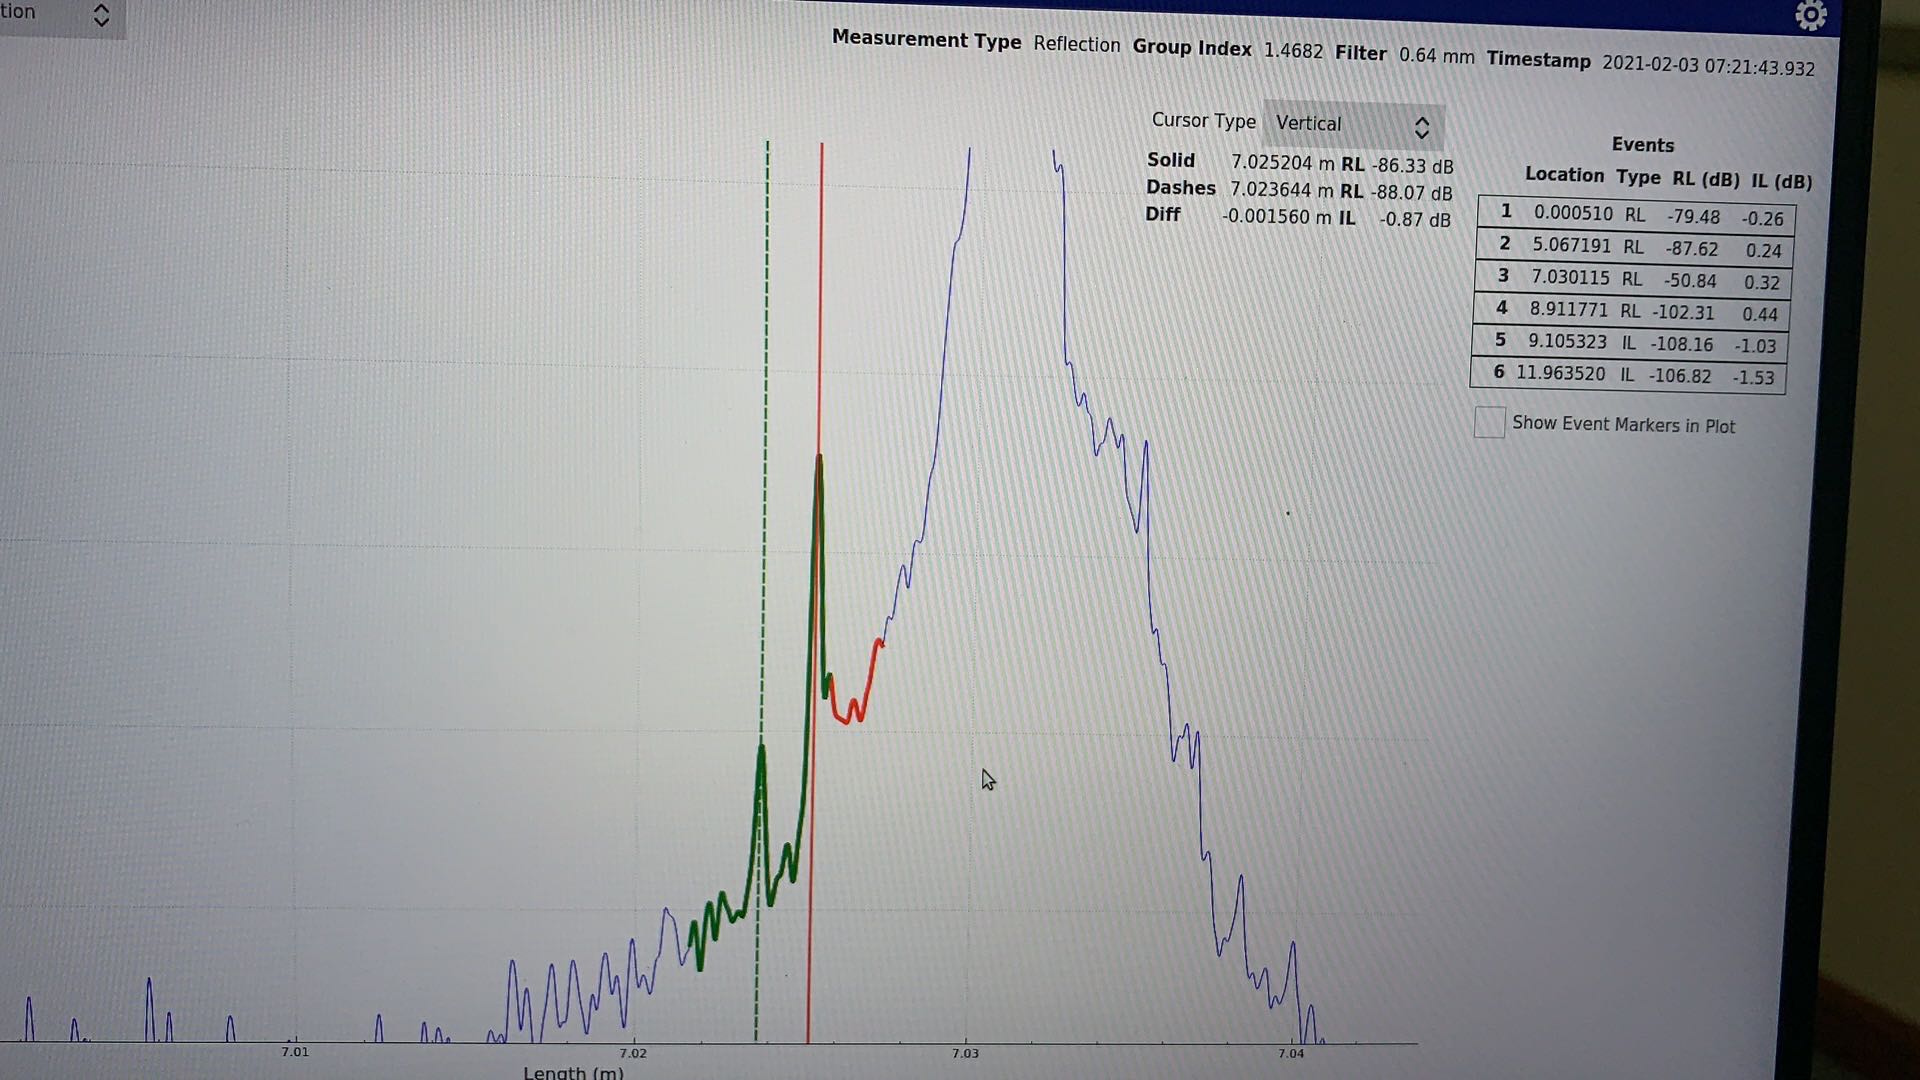
Task: Click the Cursor Type dropdown stepper arrows
Action: (x=1422, y=127)
